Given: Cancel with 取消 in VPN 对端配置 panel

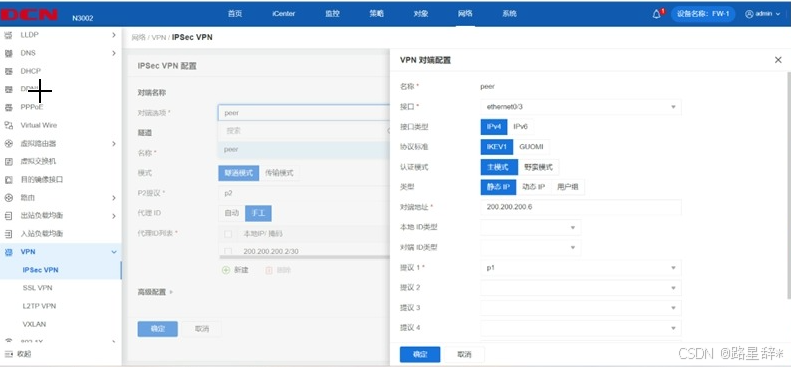Looking at the screenshot, I should click(464, 354).
